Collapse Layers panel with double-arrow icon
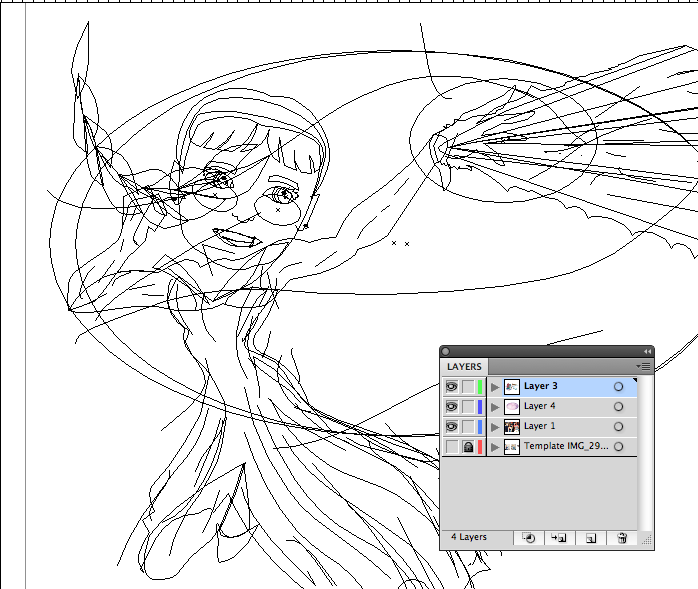 click(x=647, y=351)
